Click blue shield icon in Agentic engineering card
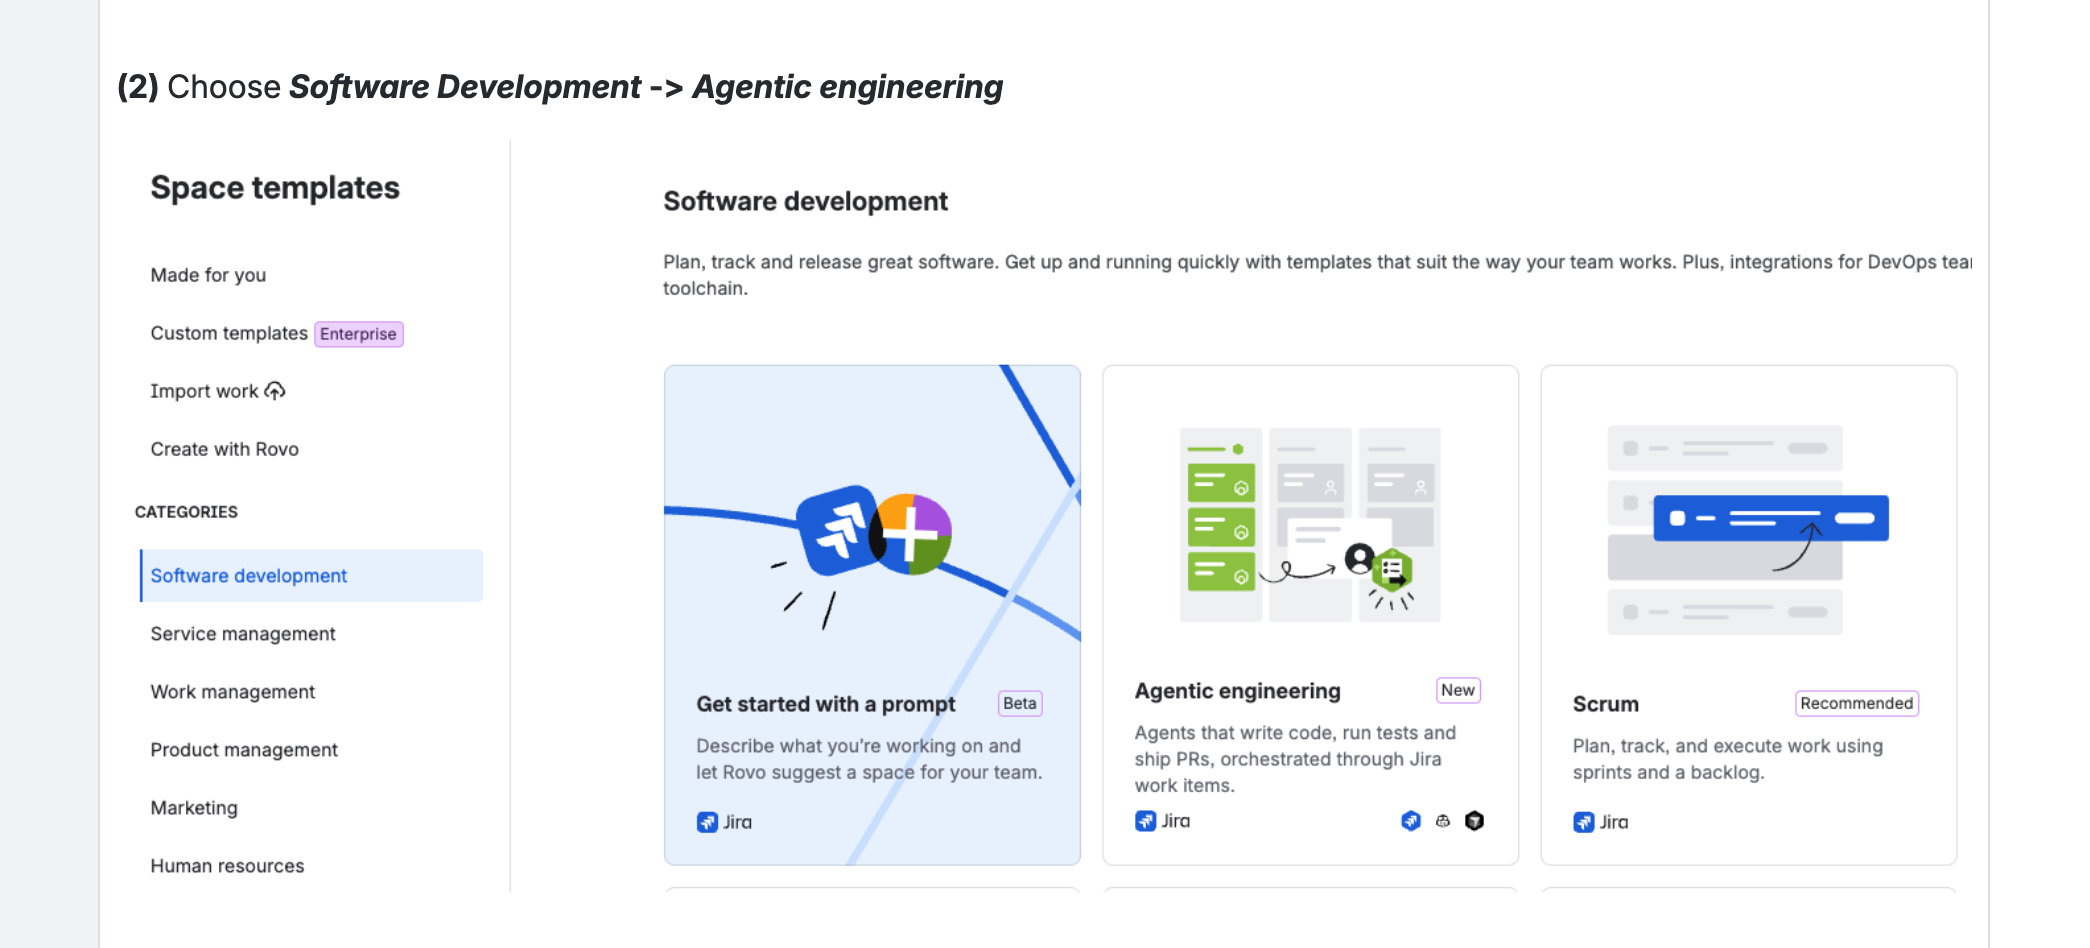 pos(1411,821)
